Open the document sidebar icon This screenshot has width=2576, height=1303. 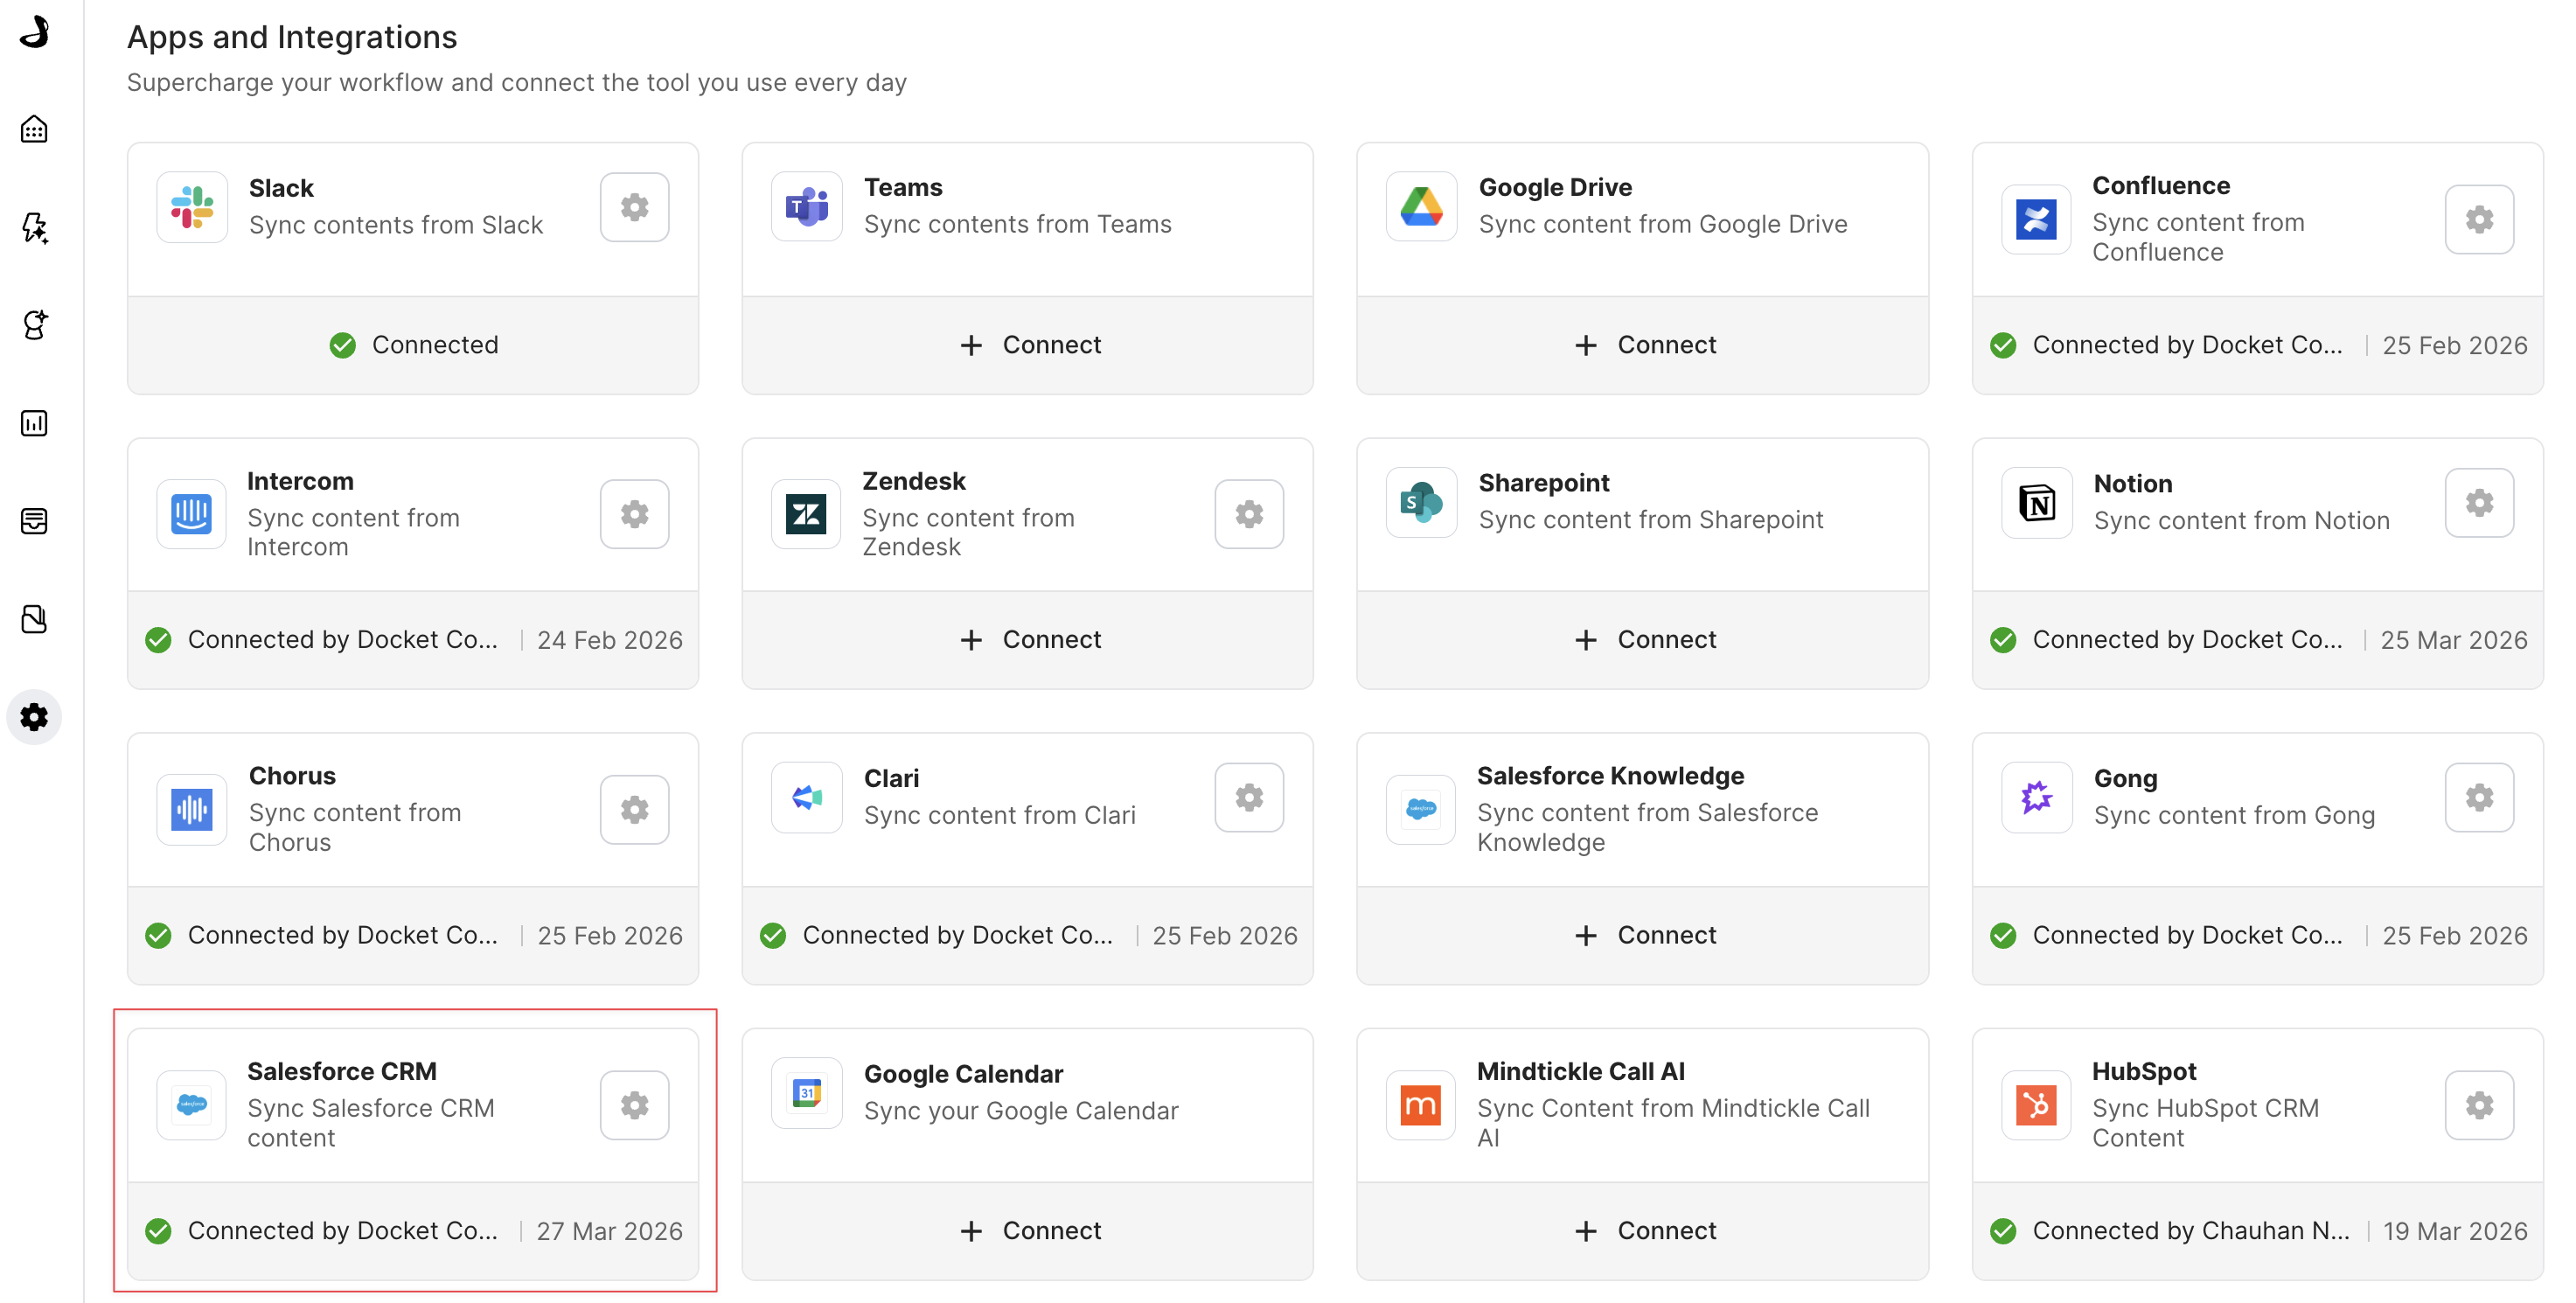click(x=34, y=619)
